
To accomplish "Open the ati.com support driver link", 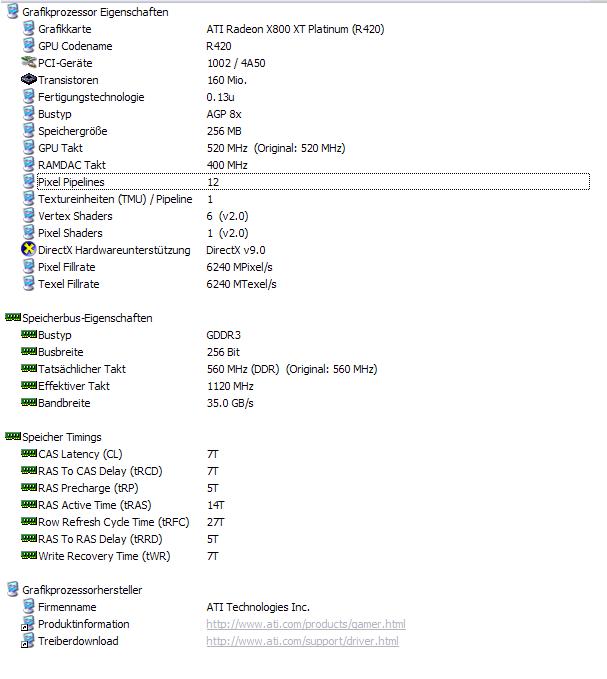I will (x=302, y=641).
